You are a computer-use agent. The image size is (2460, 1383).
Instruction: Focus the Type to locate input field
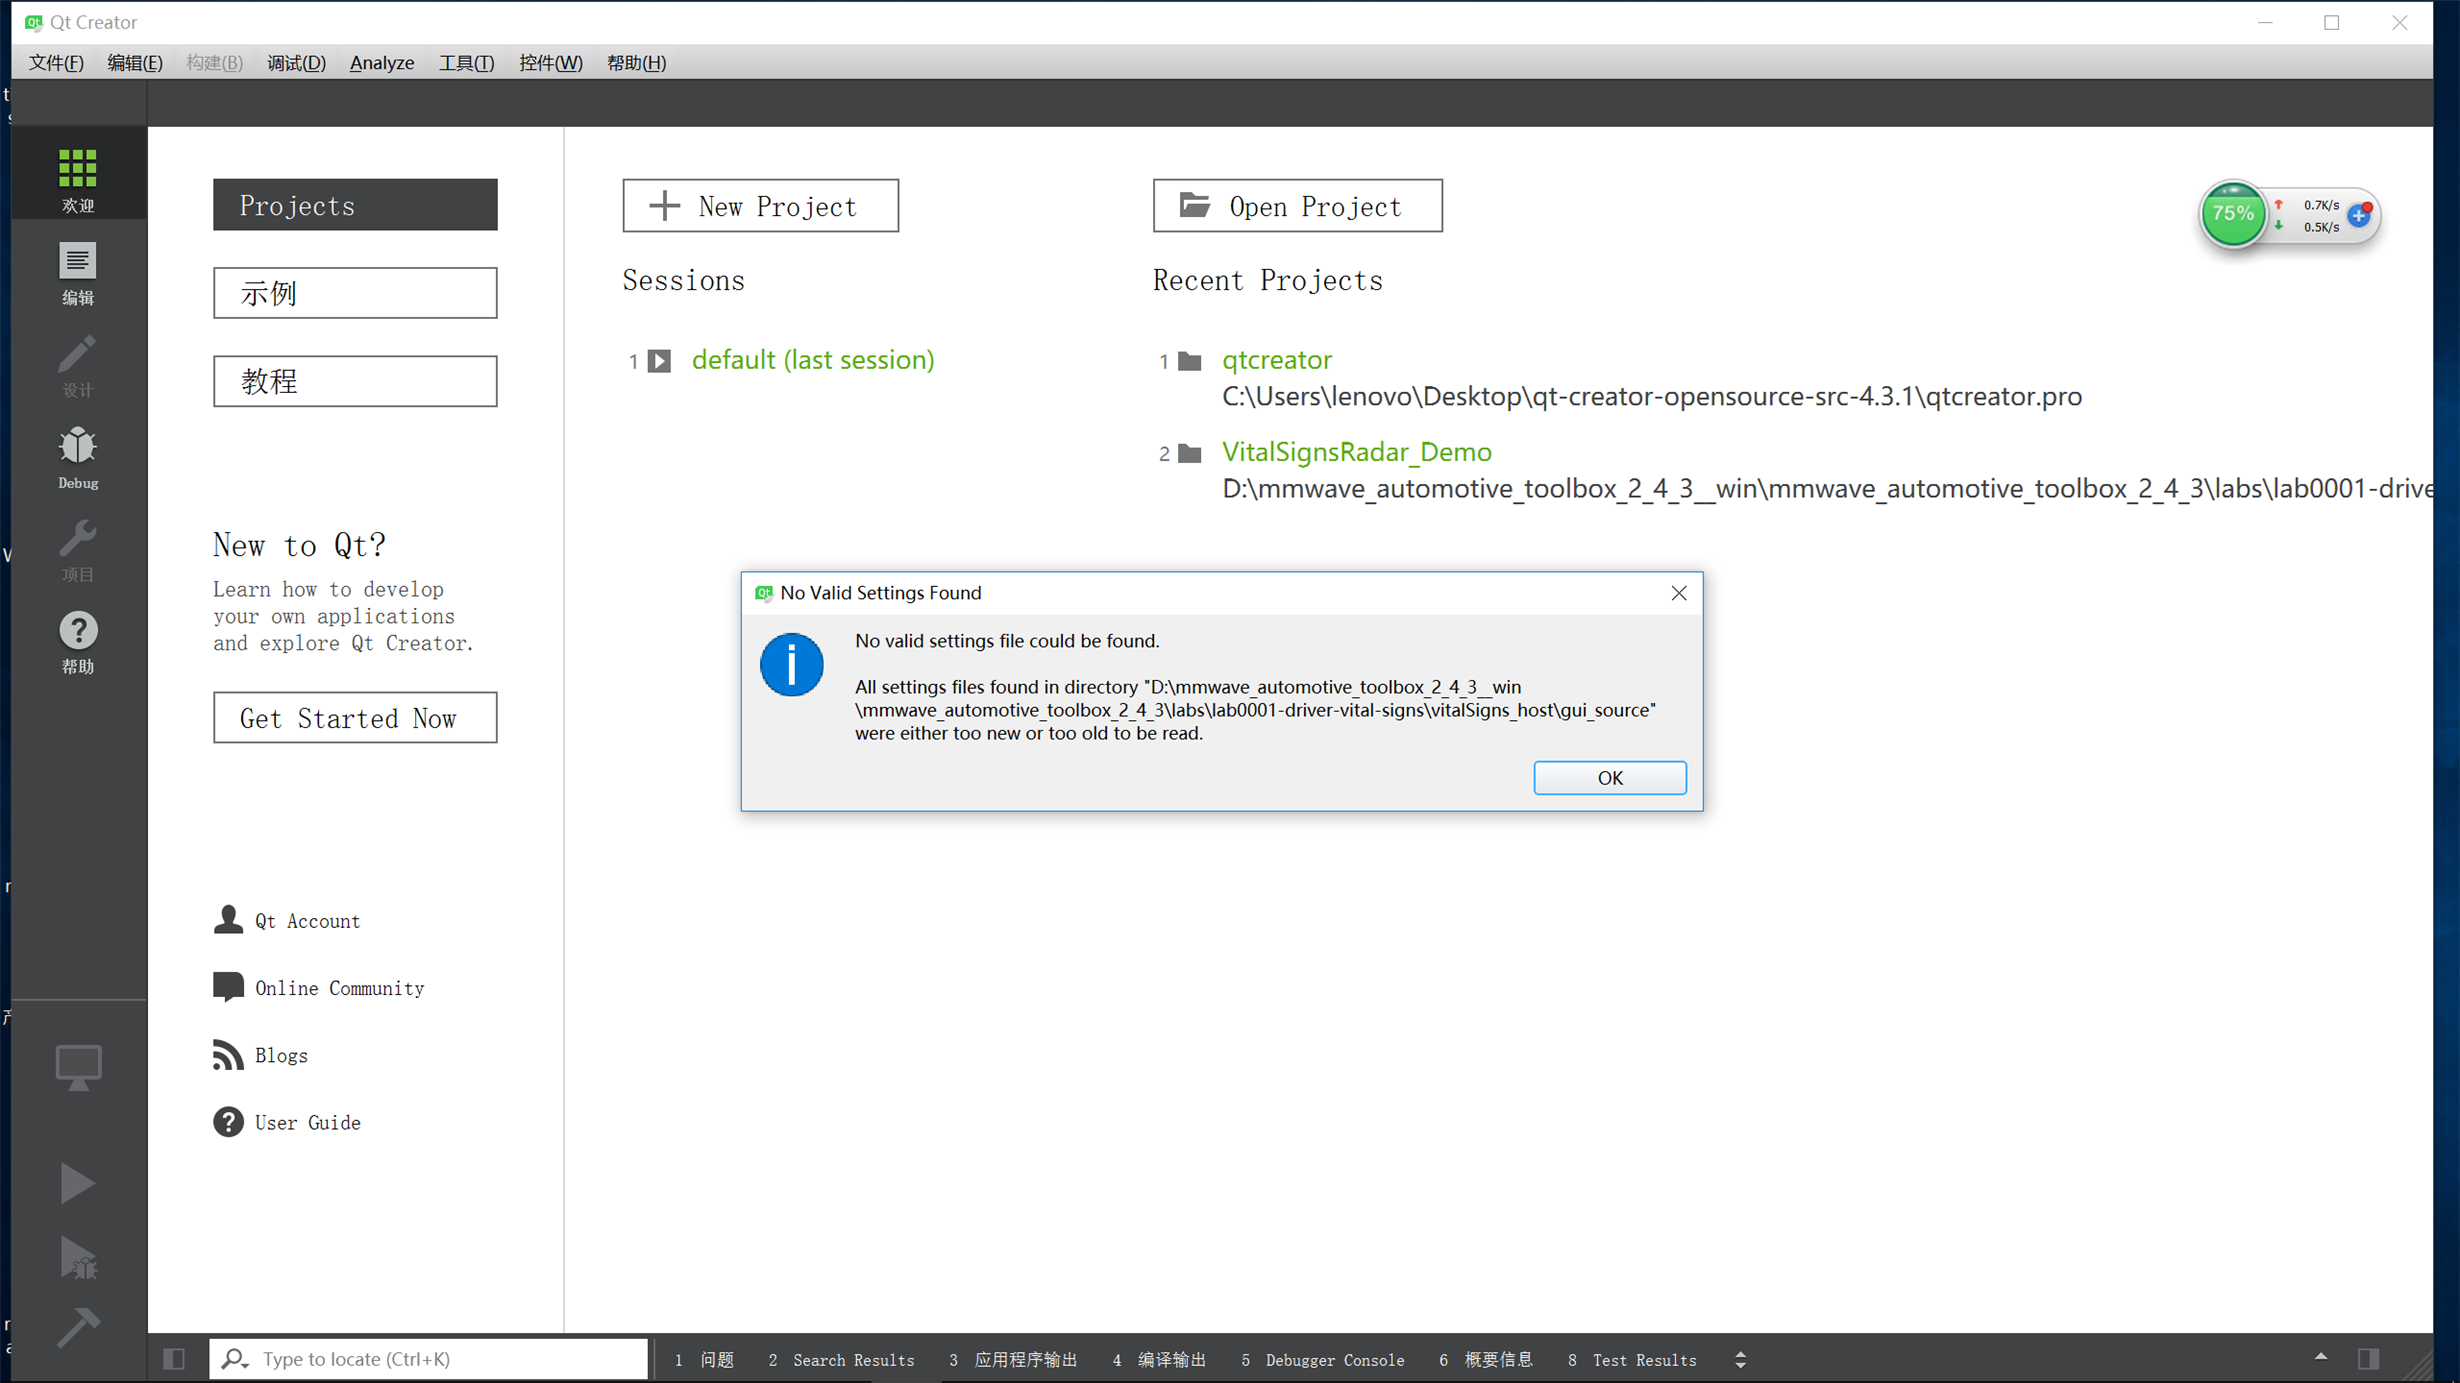(x=428, y=1358)
